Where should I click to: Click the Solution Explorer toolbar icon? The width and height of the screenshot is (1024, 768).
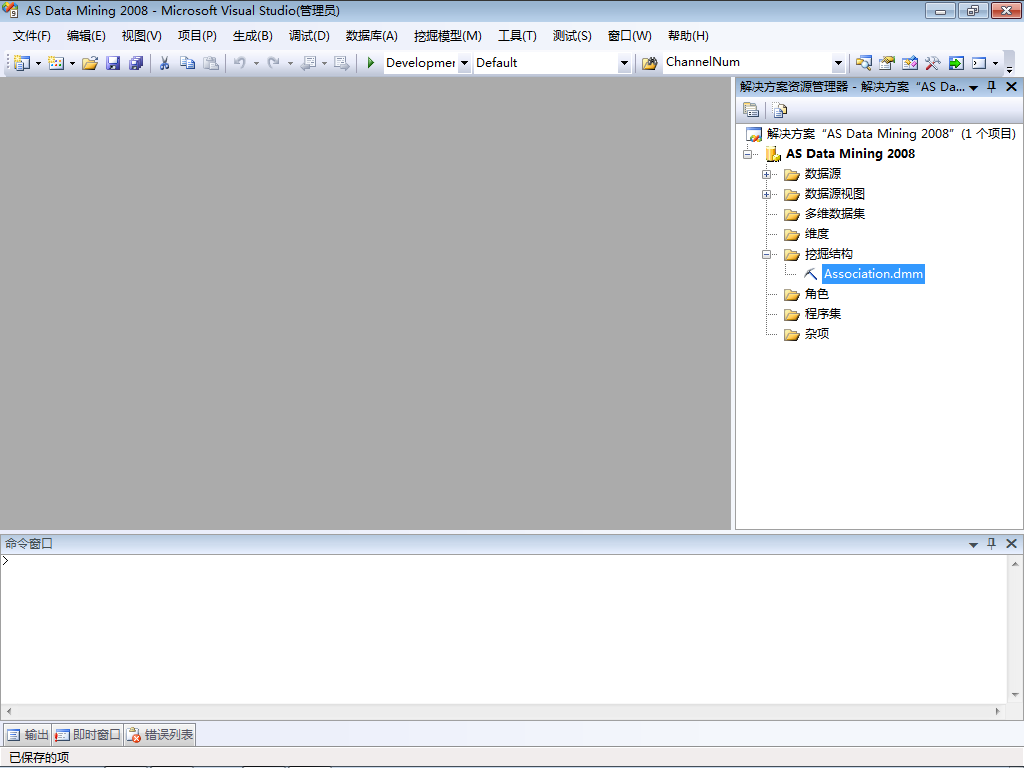(x=863, y=63)
